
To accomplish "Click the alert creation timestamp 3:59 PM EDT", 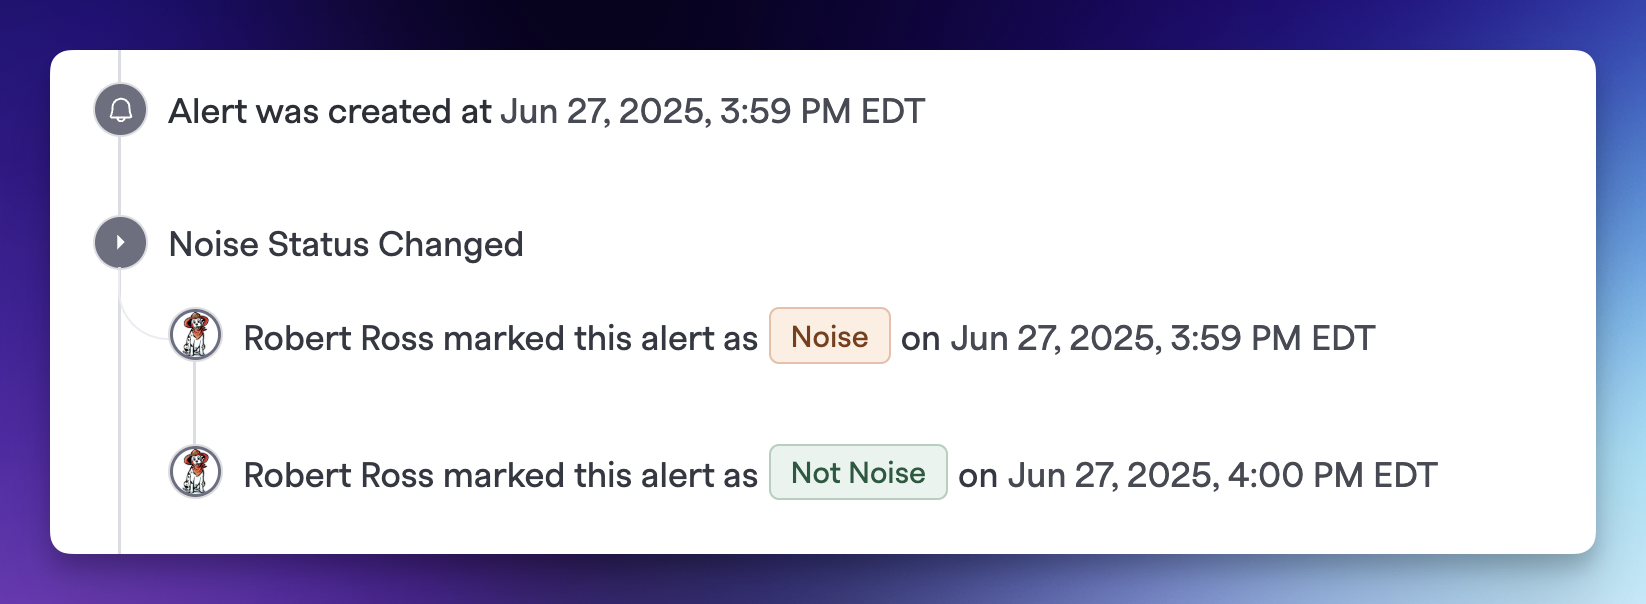I will pyautogui.click(x=822, y=111).
